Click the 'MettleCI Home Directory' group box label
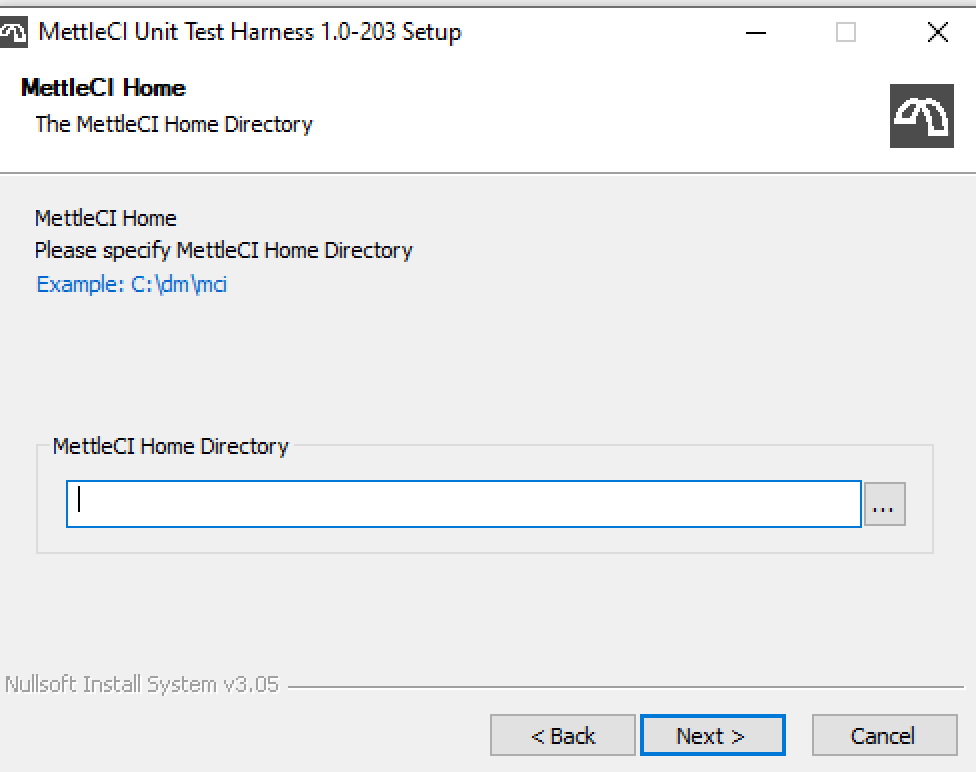Image resolution: width=976 pixels, height=772 pixels. (170, 446)
